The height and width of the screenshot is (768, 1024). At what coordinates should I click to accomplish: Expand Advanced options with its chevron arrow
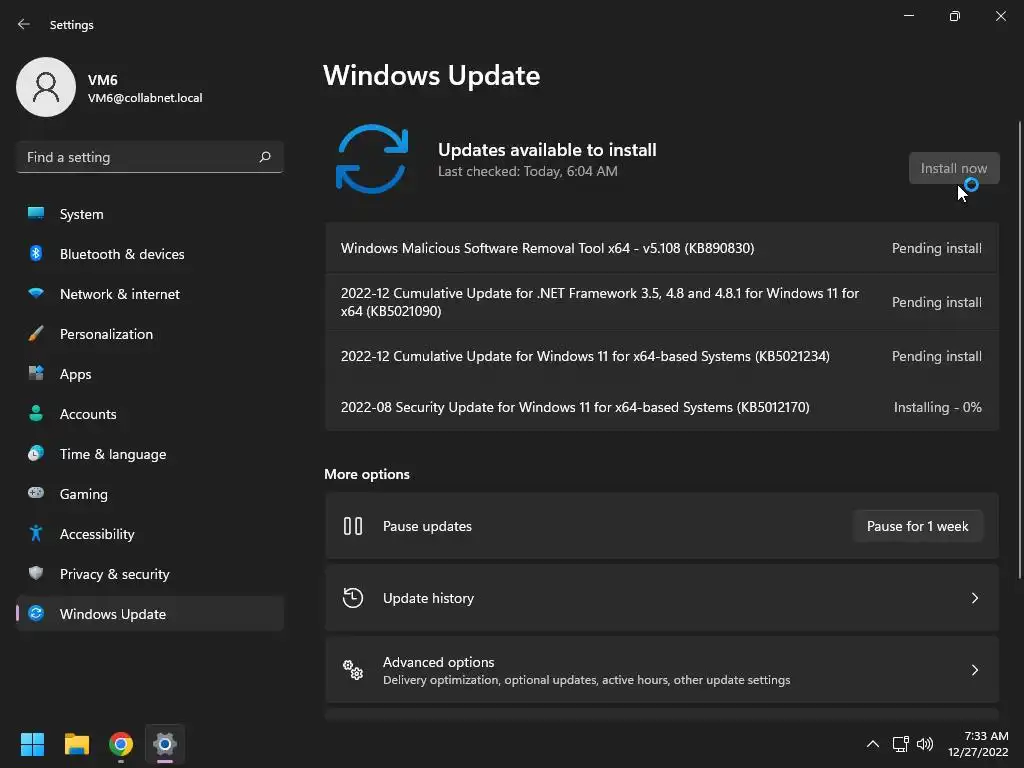coord(974,669)
